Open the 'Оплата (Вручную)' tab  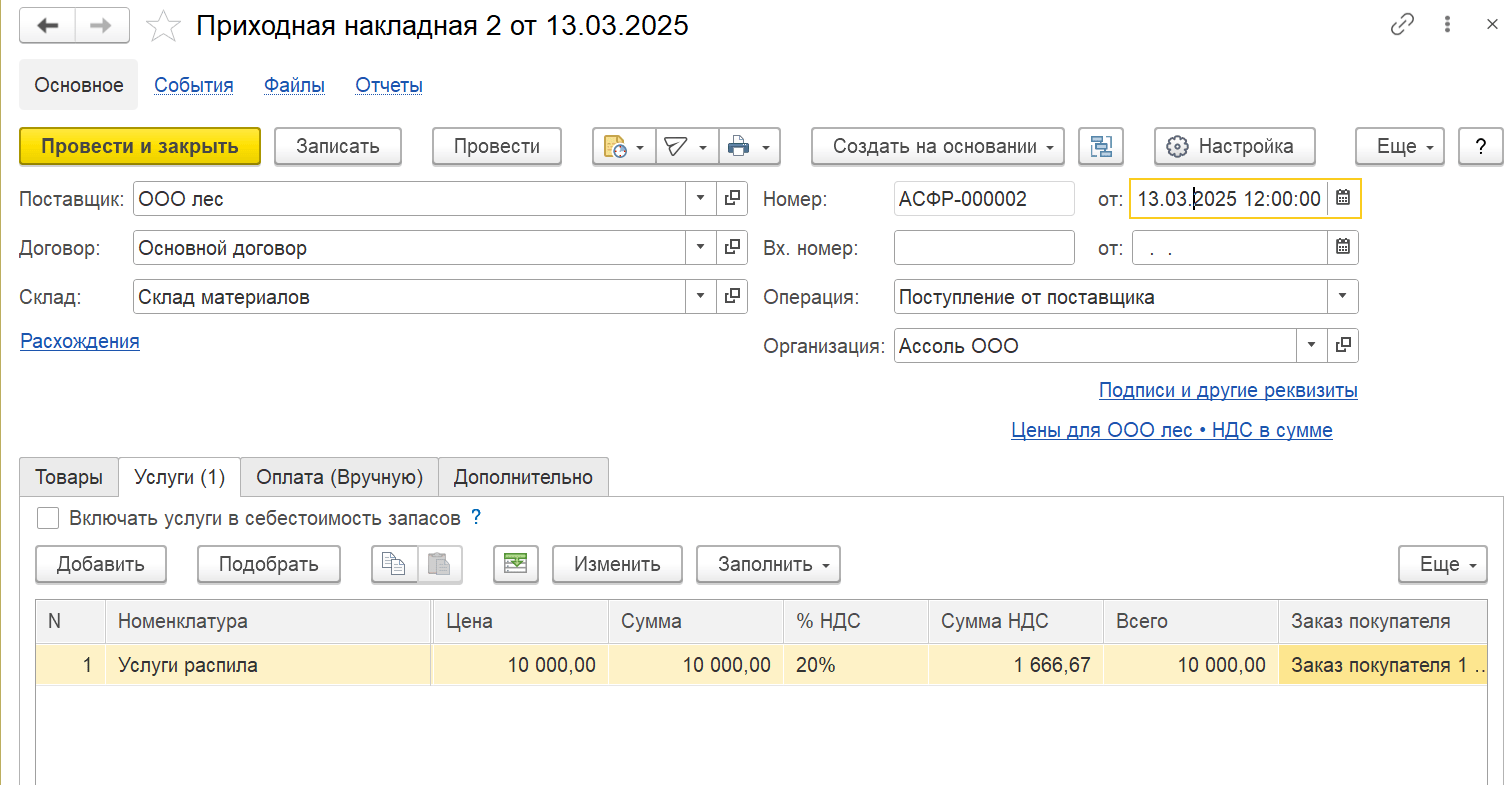pos(339,477)
